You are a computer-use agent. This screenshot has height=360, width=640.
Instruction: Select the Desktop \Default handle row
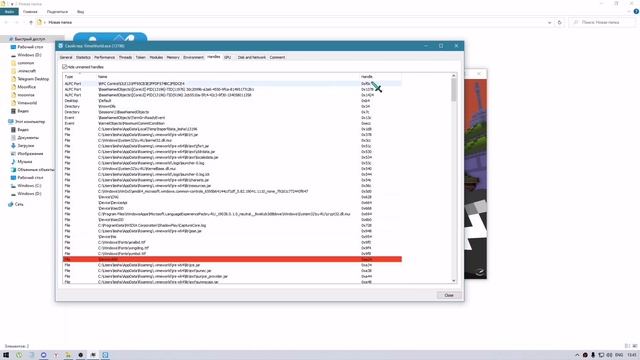[232, 100]
